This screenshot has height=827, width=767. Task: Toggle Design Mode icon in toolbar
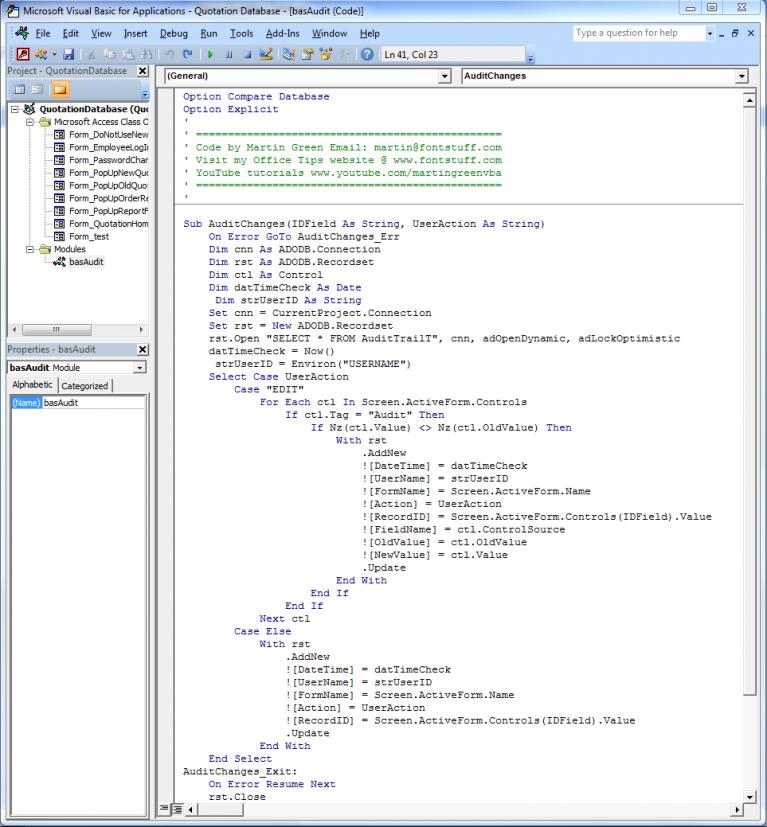click(x=267, y=54)
